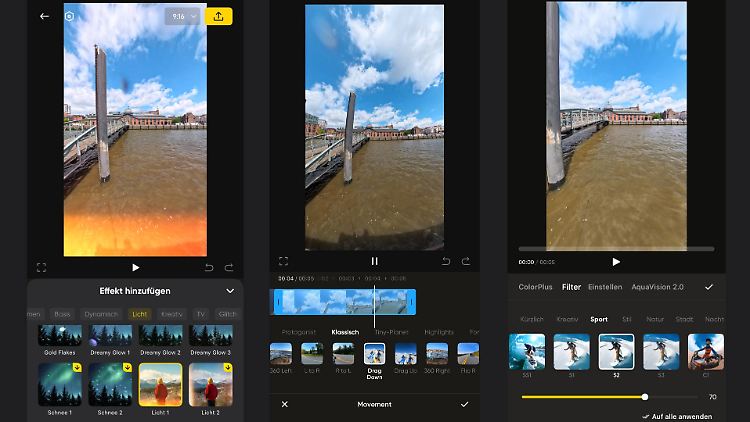This screenshot has width=750, height=422.
Task: Select the Glitch effect category
Action: (x=228, y=314)
